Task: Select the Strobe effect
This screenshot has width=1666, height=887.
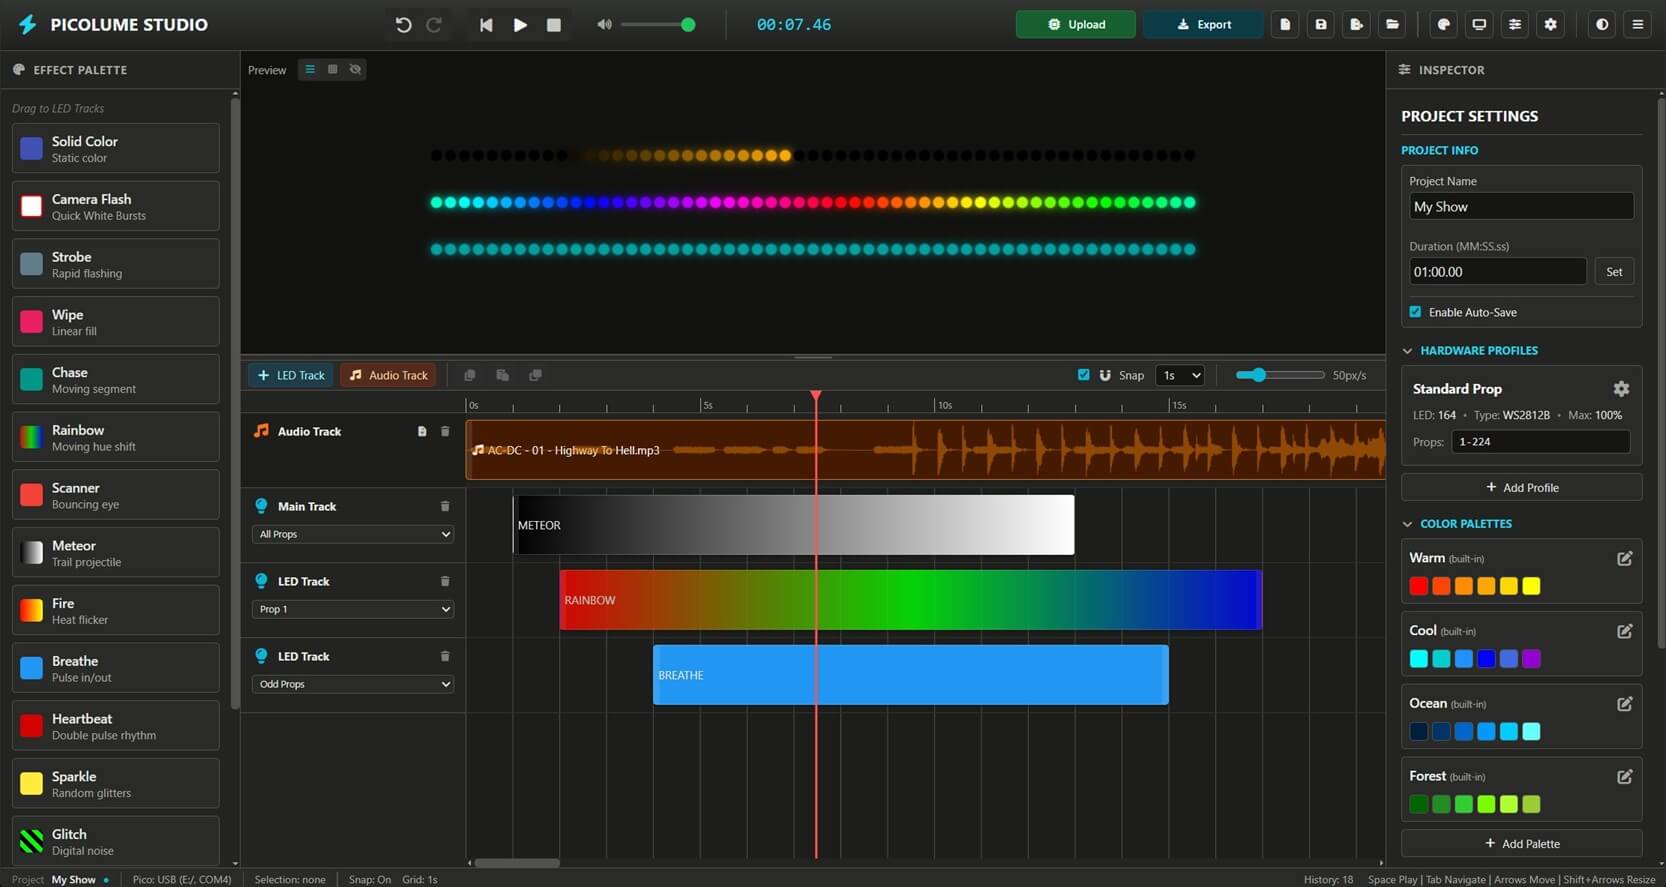Action: tap(116, 264)
